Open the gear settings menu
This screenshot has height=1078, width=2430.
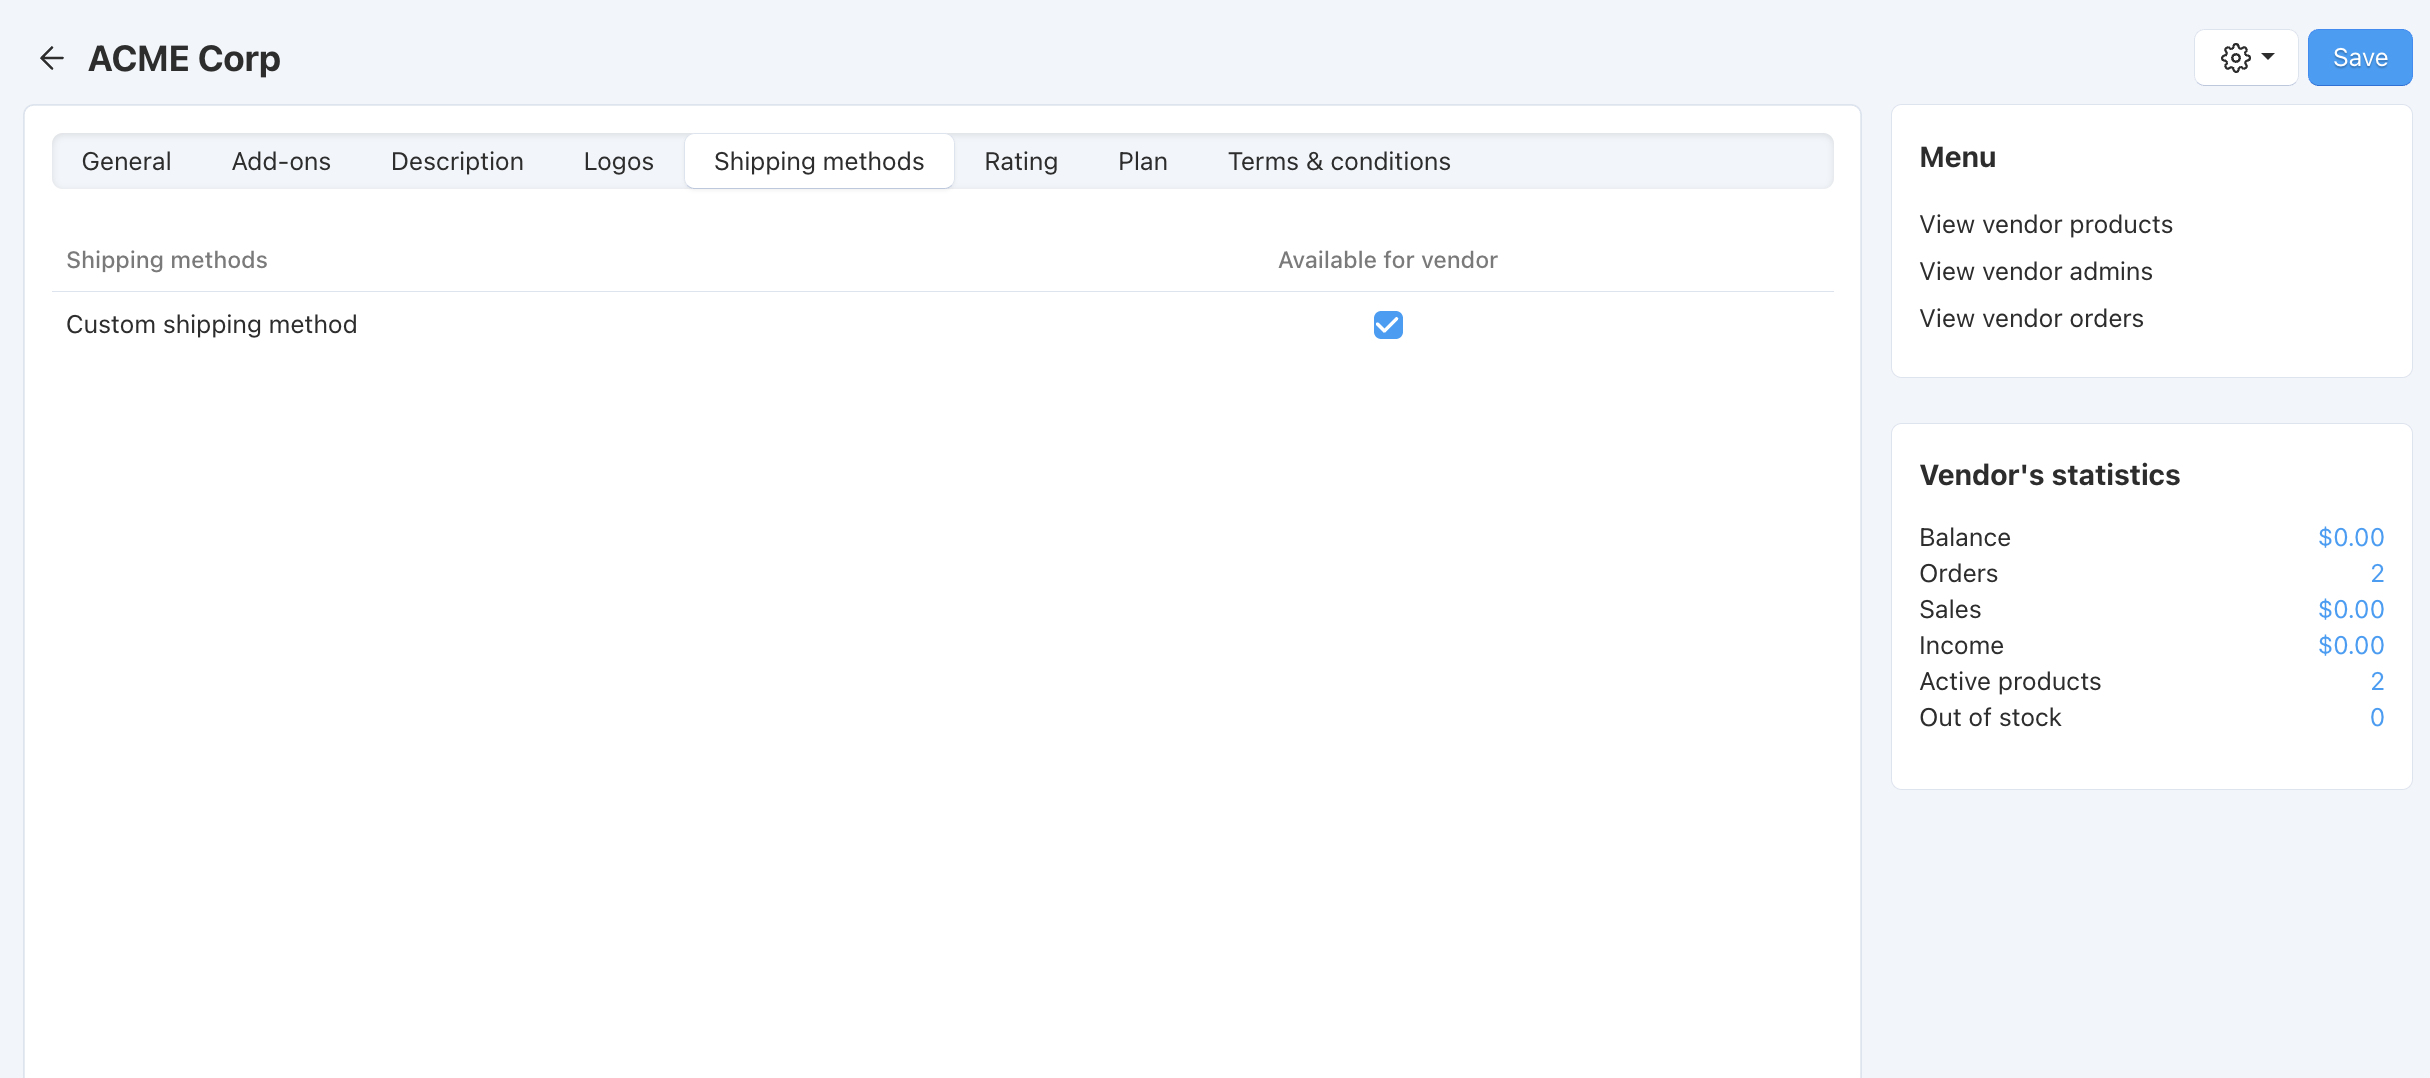pos(2246,58)
